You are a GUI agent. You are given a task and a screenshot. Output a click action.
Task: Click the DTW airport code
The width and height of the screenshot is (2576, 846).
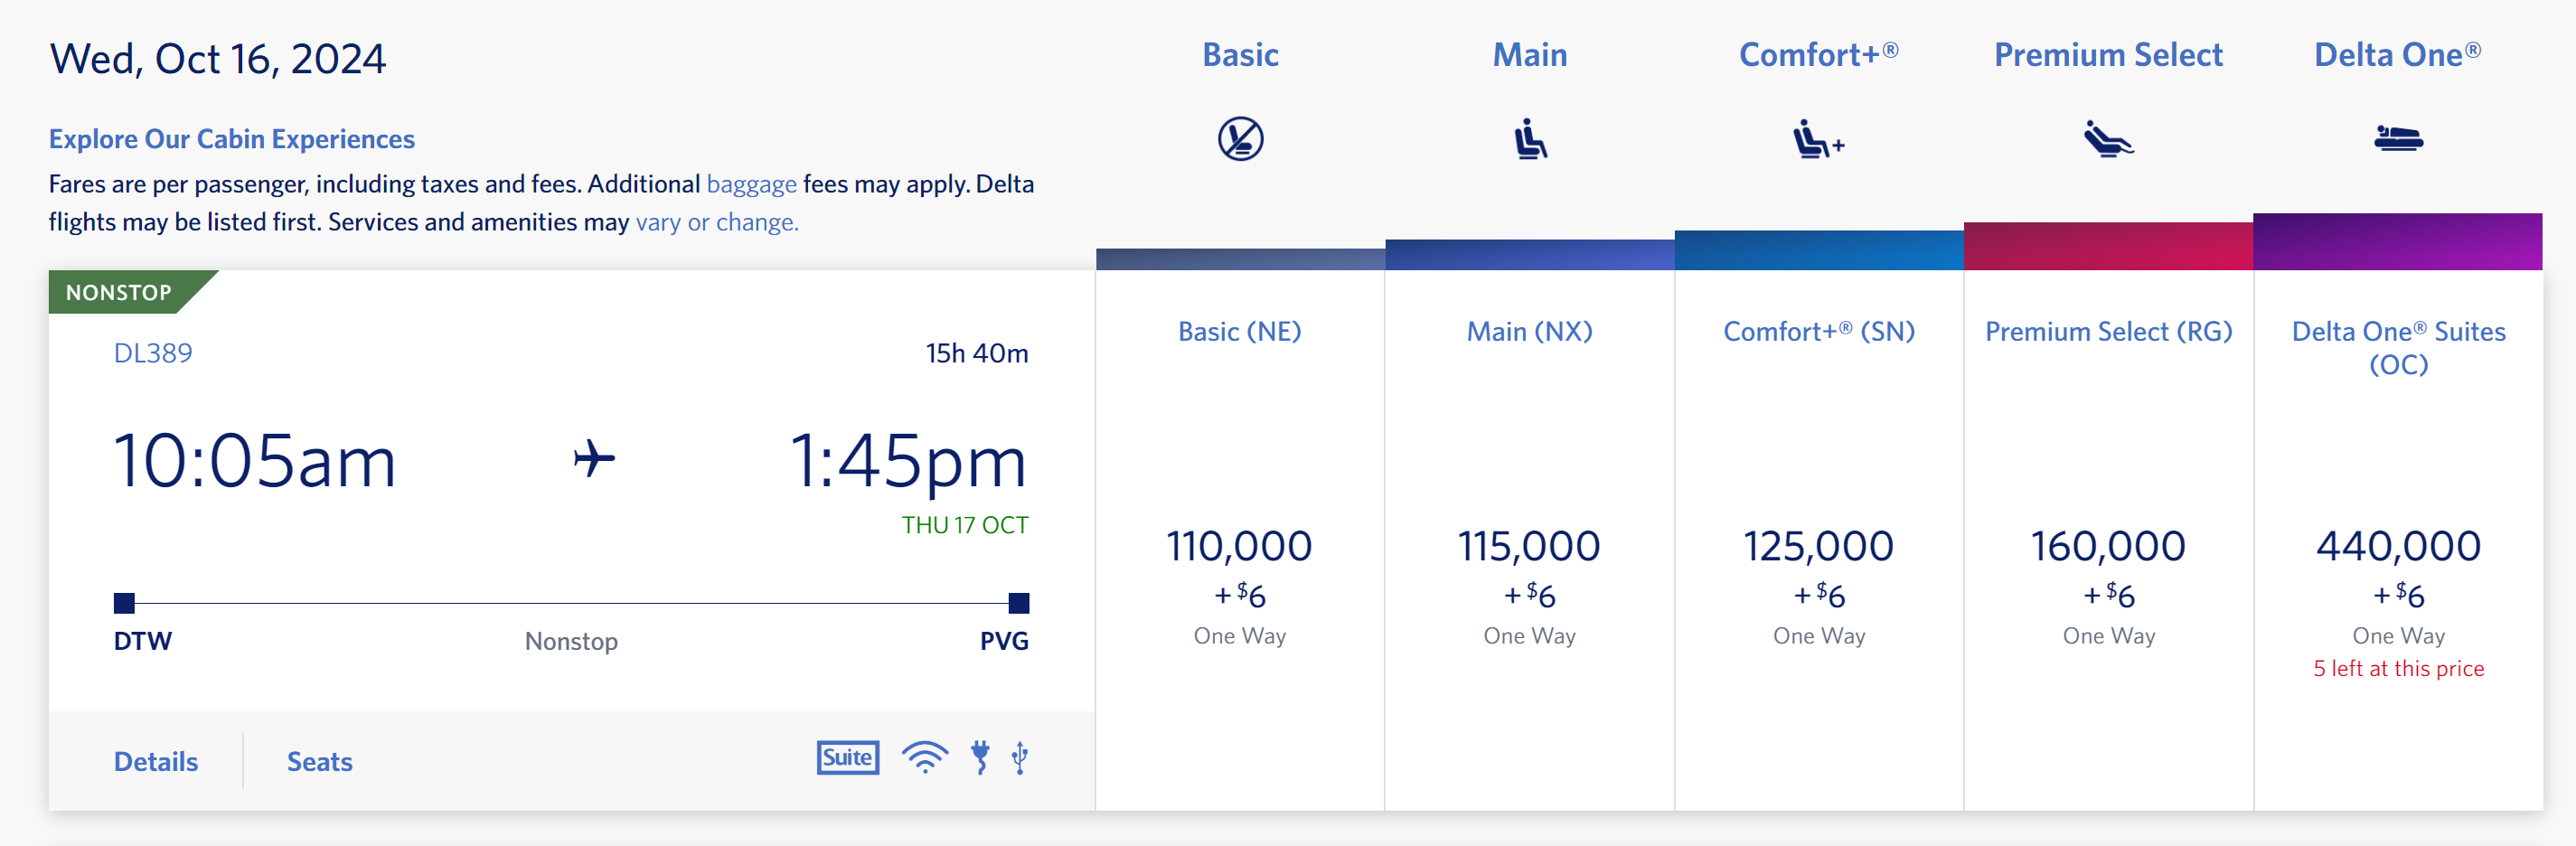point(143,641)
